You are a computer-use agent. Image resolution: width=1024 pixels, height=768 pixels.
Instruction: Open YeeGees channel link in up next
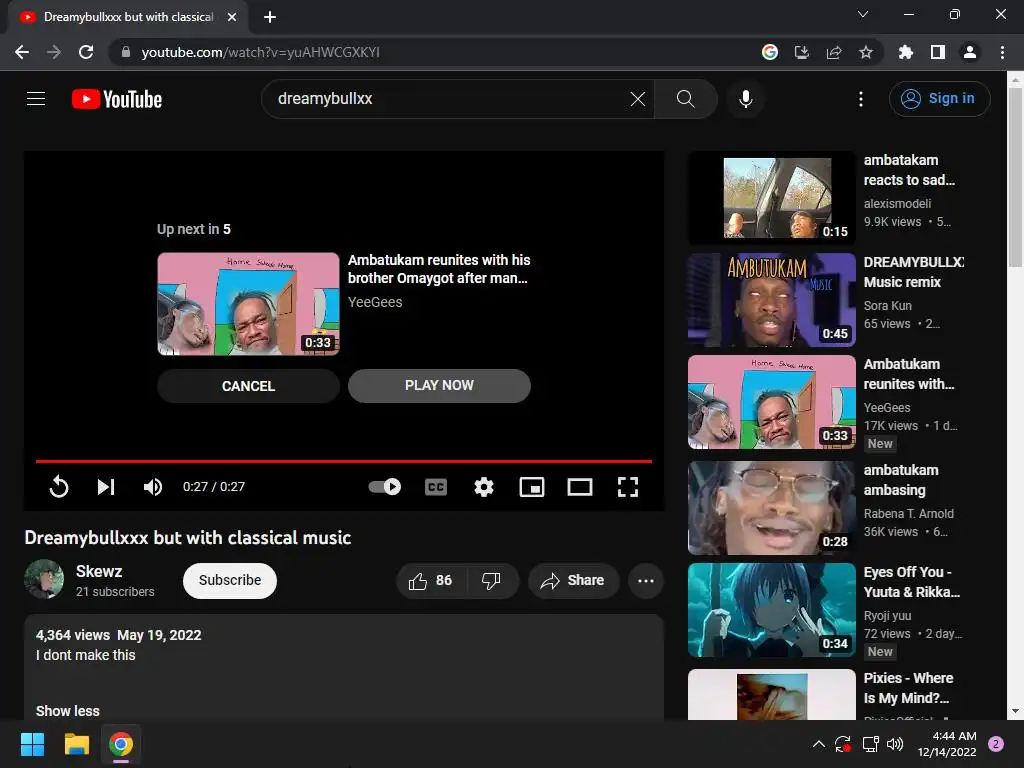(x=375, y=302)
